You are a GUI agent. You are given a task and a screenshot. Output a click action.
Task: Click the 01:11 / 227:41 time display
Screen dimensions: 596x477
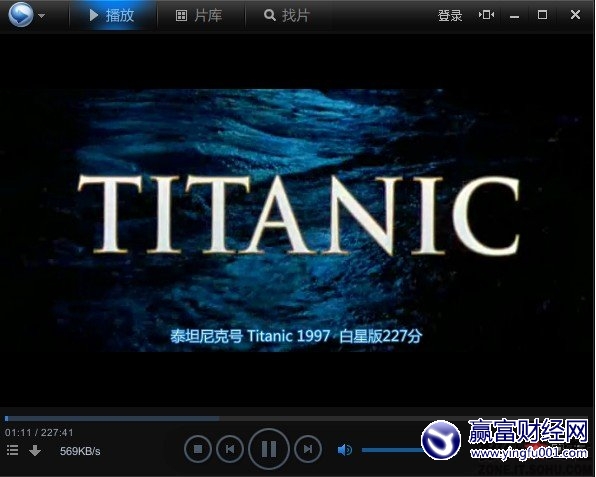(x=39, y=433)
